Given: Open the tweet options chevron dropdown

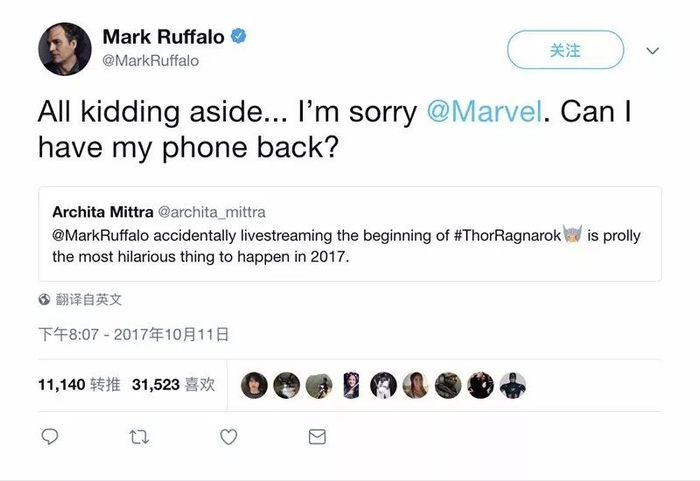Looking at the screenshot, I should coord(653,50).
